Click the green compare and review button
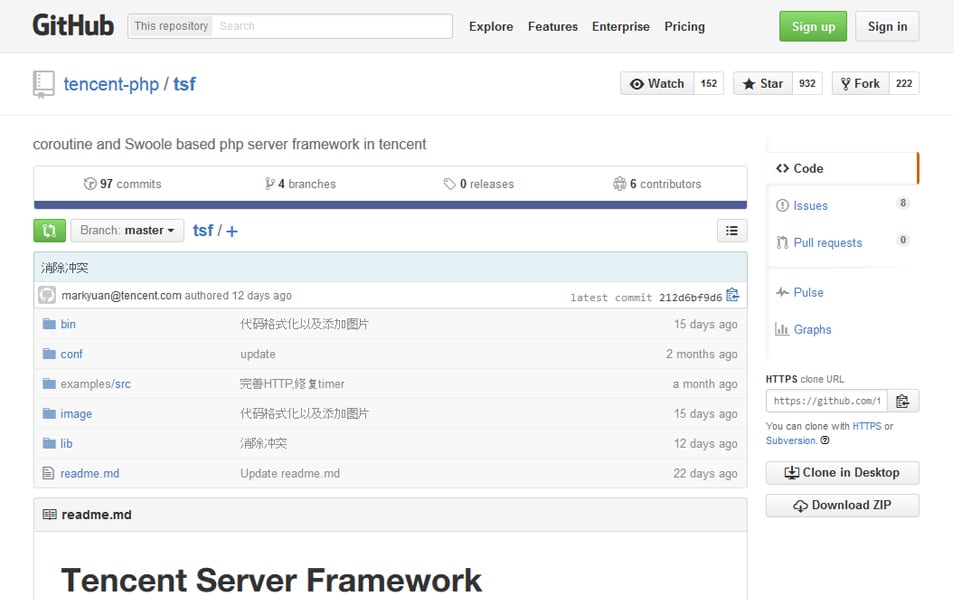The height and width of the screenshot is (600, 954). coord(49,231)
